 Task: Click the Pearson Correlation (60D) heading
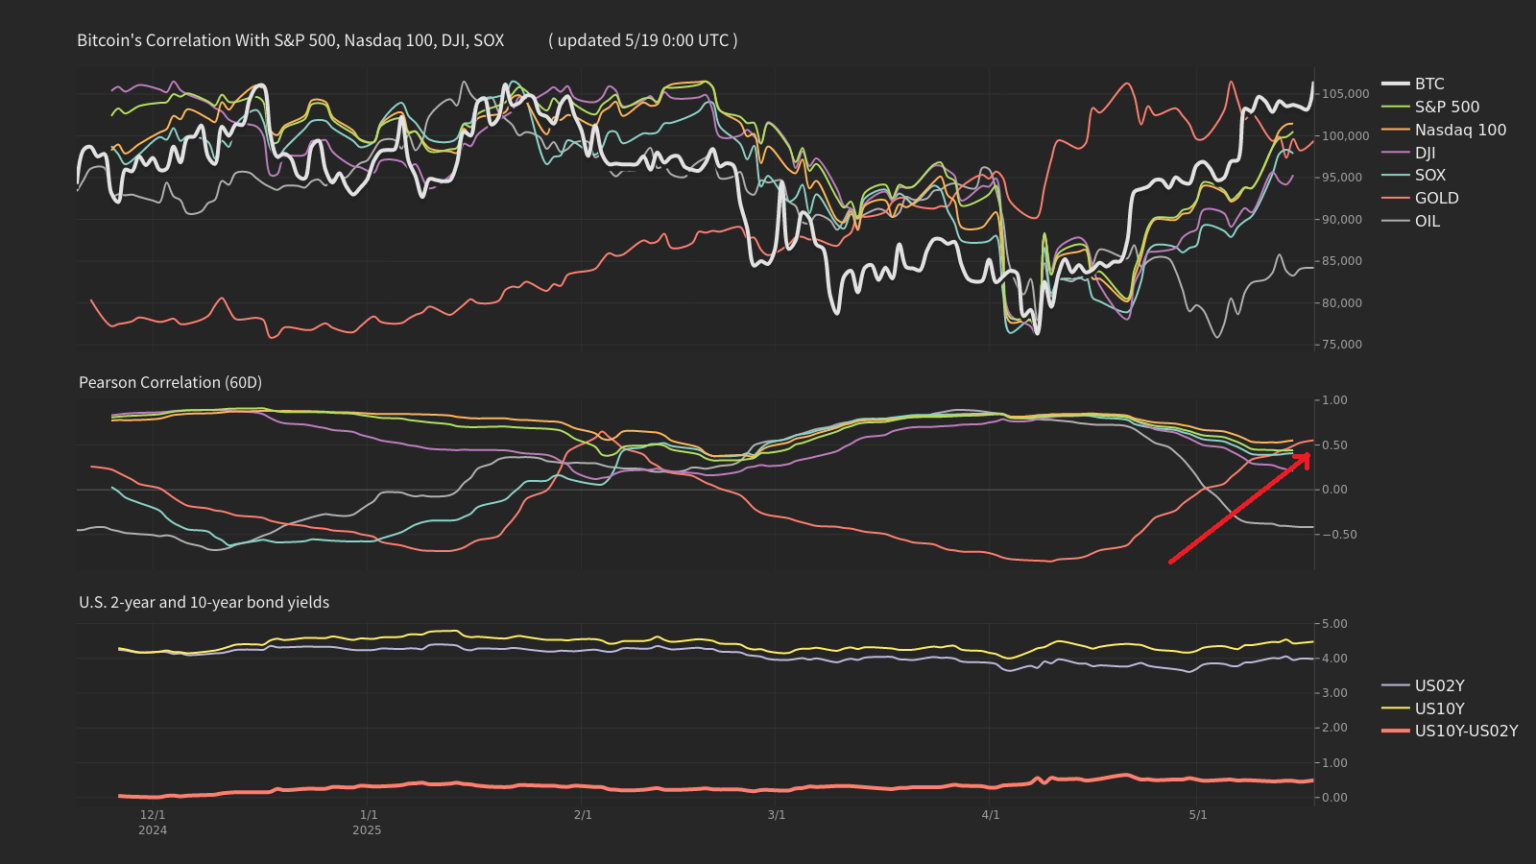[170, 382]
